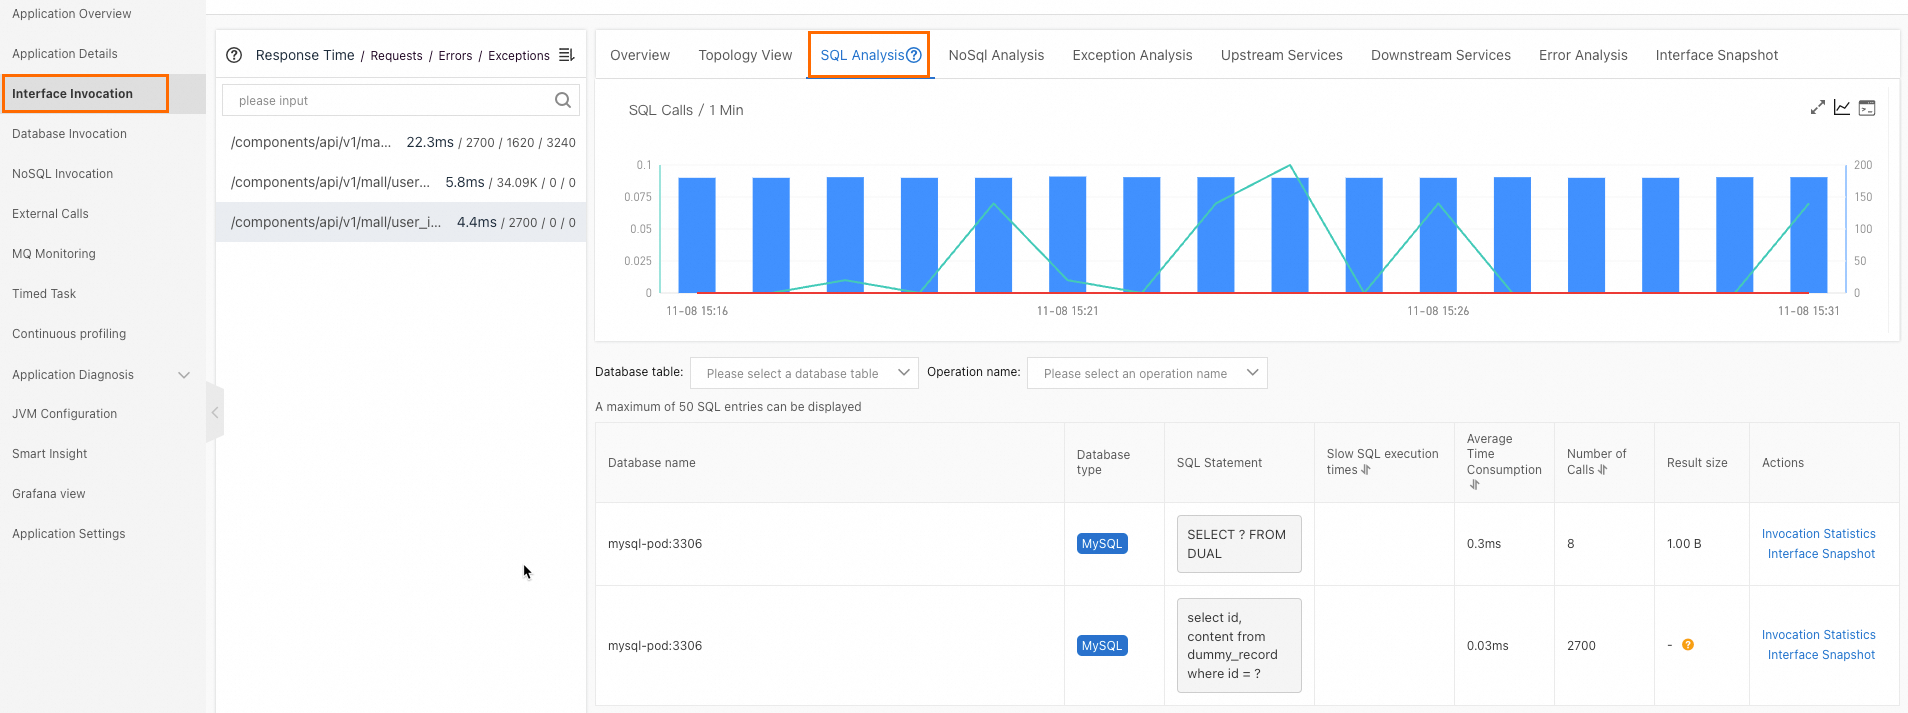Open Application Settings in sidebar

pyautogui.click(x=68, y=534)
